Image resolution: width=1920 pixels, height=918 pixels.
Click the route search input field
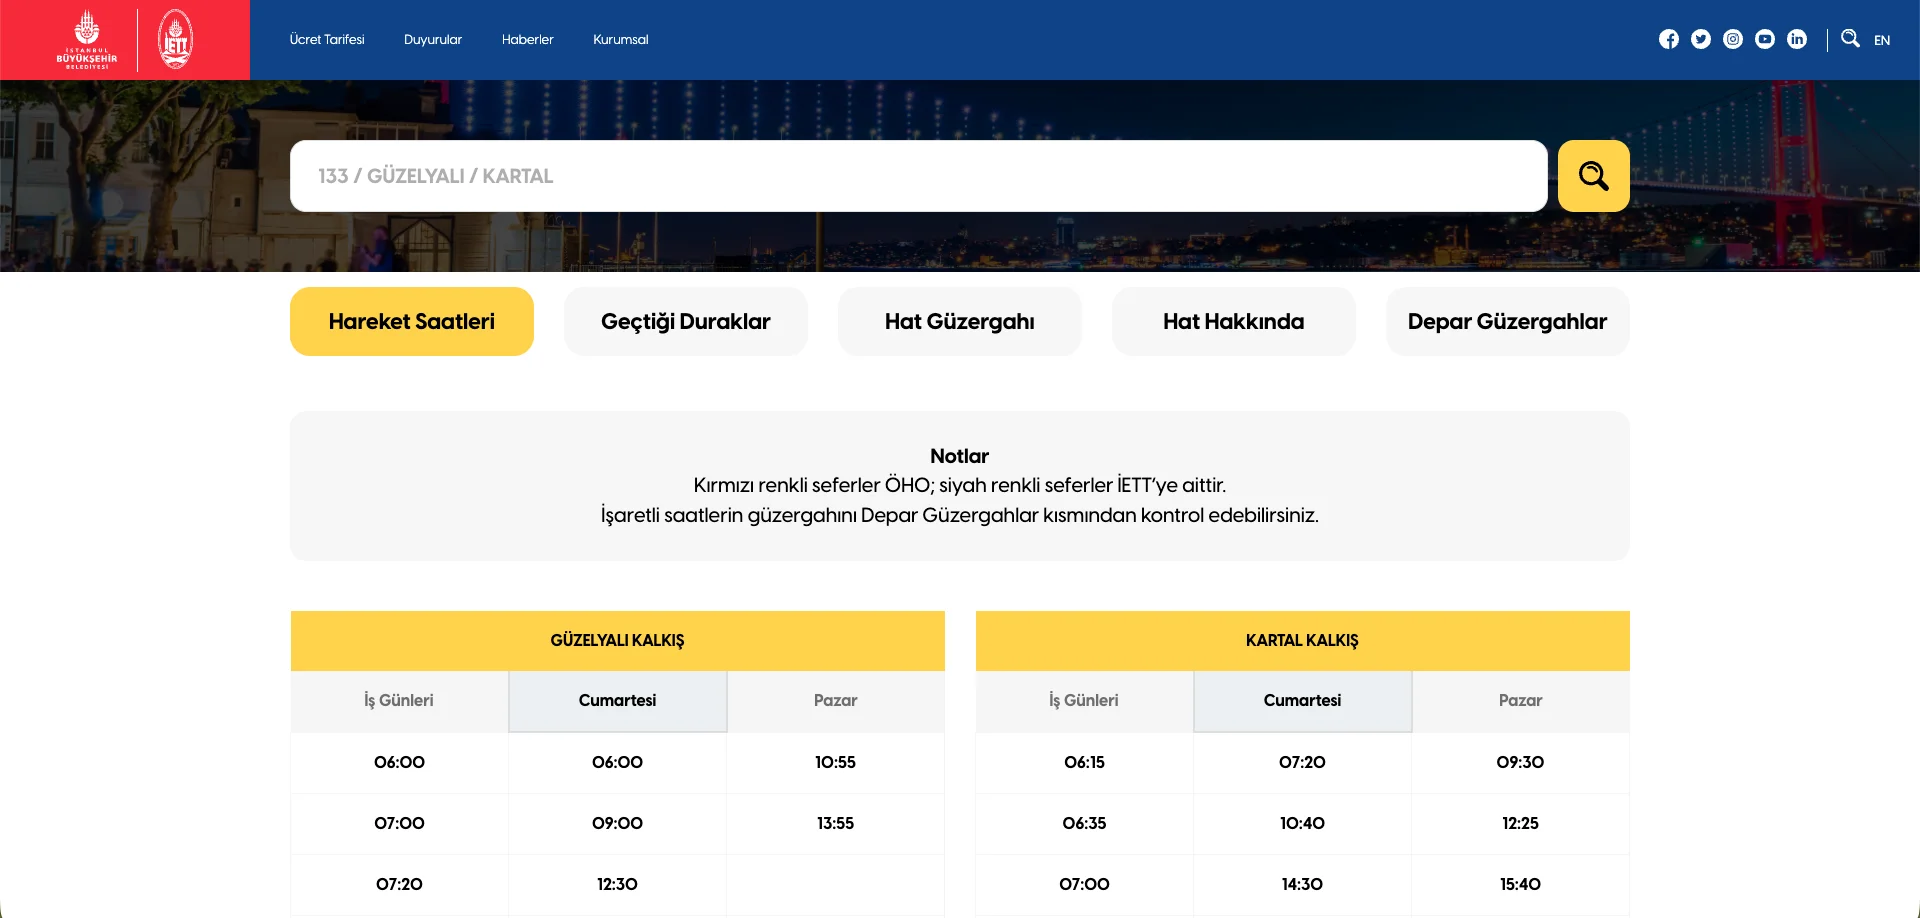coord(918,176)
